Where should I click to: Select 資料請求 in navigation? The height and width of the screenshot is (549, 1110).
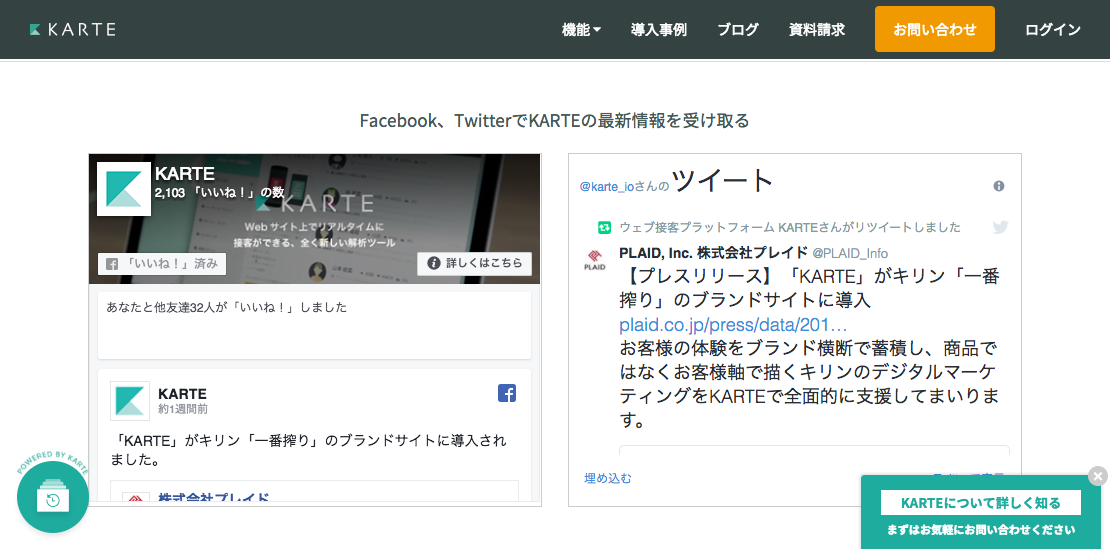pyautogui.click(x=816, y=30)
